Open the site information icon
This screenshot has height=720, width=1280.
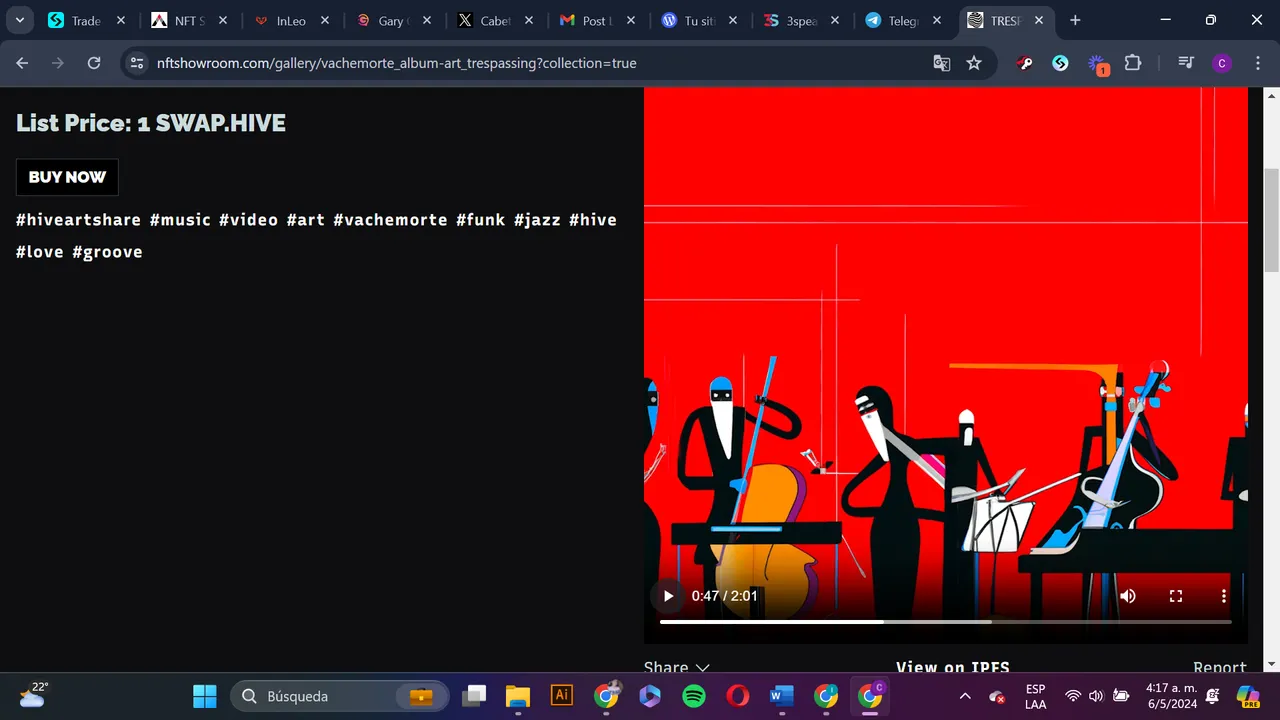tap(138, 63)
